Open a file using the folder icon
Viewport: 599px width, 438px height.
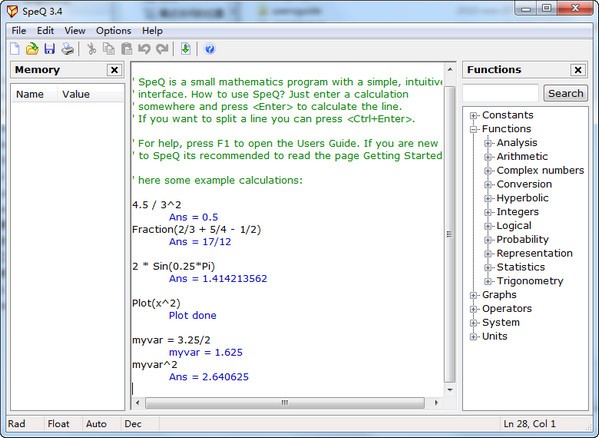point(32,49)
